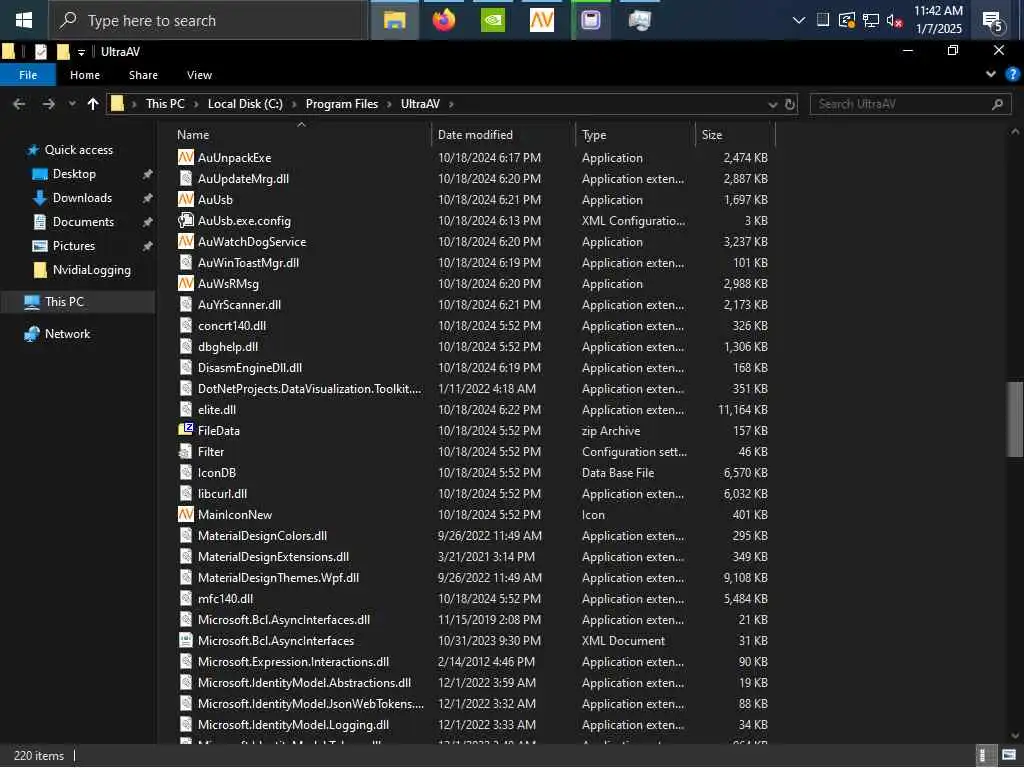Open the NVIDIA app on taskbar

(x=493, y=20)
